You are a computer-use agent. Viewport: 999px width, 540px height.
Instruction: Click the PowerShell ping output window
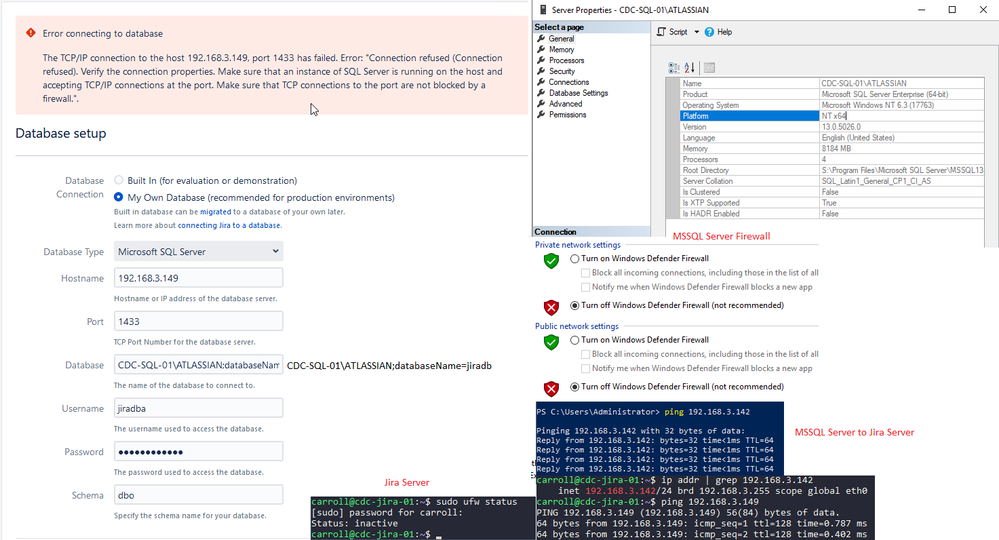pyautogui.click(x=659, y=440)
